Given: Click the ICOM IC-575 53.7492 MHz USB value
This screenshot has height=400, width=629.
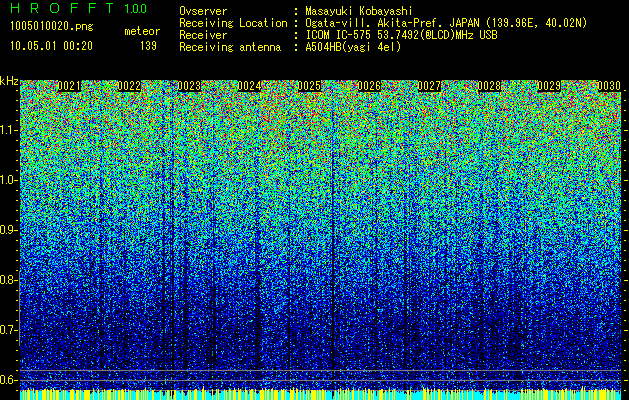Looking at the screenshot, I should click(x=402, y=35).
